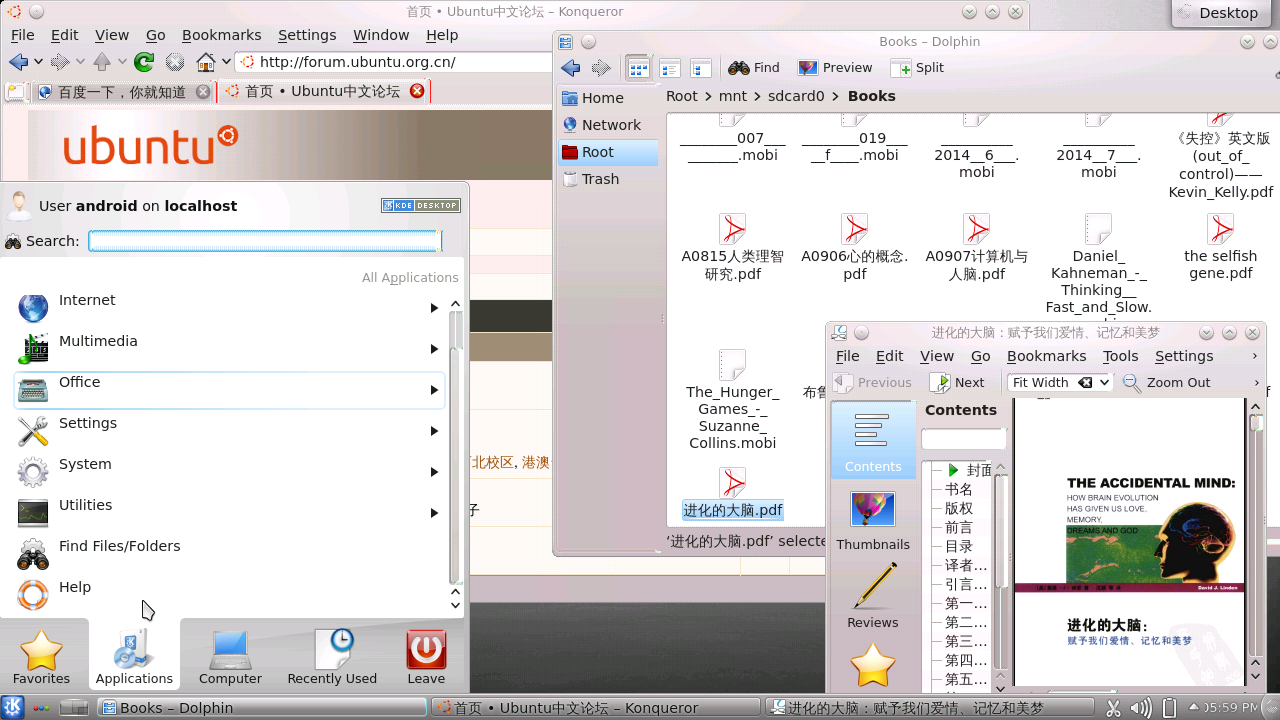Select Root in Dolphin places panel
Viewport: 1280px width, 720px height.
click(x=607, y=152)
